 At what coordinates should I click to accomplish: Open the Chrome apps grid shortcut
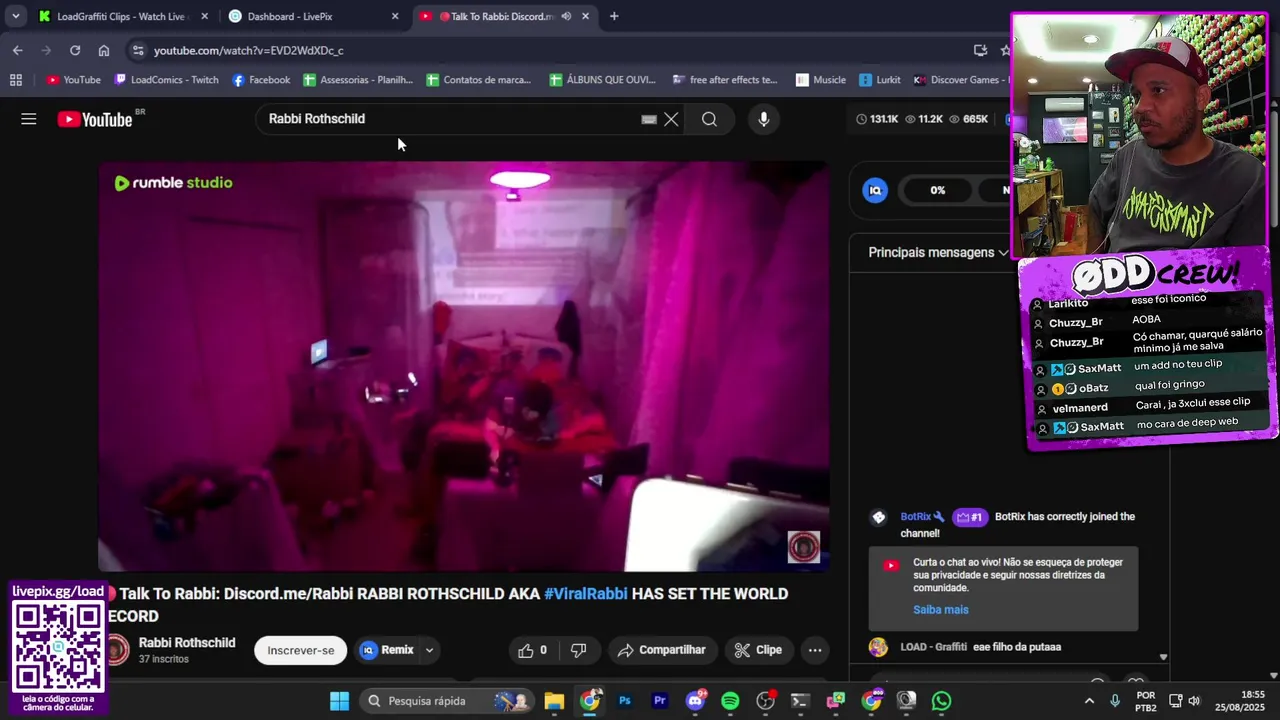(x=16, y=80)
